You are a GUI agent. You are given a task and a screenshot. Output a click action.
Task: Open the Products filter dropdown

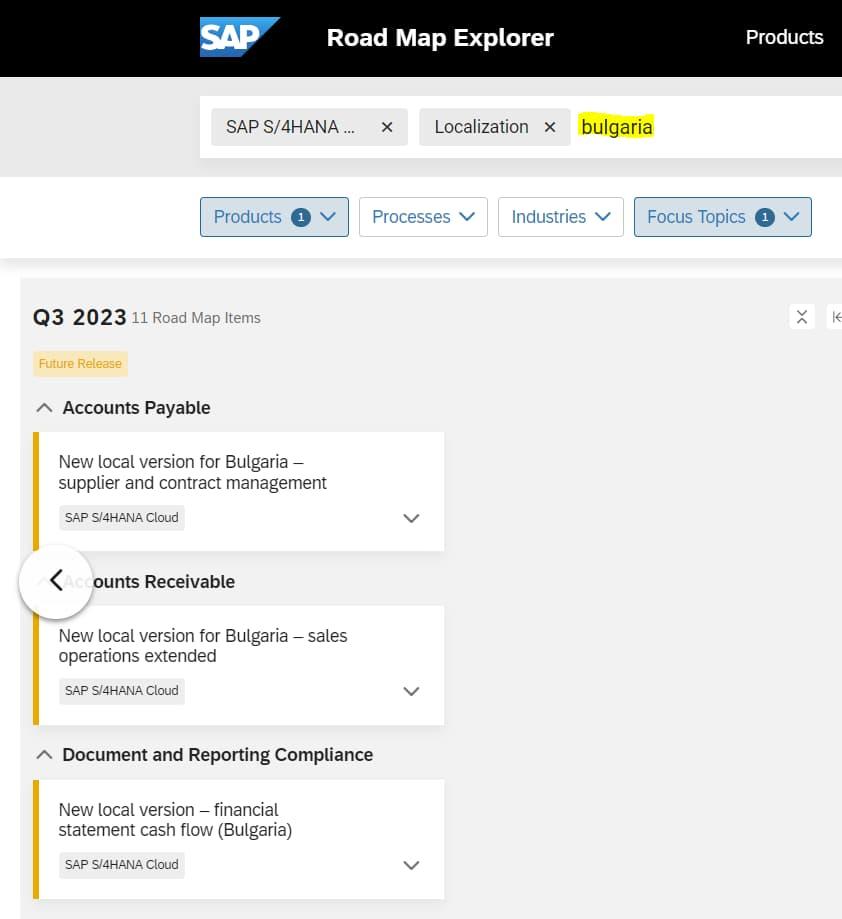pos(274,217)
